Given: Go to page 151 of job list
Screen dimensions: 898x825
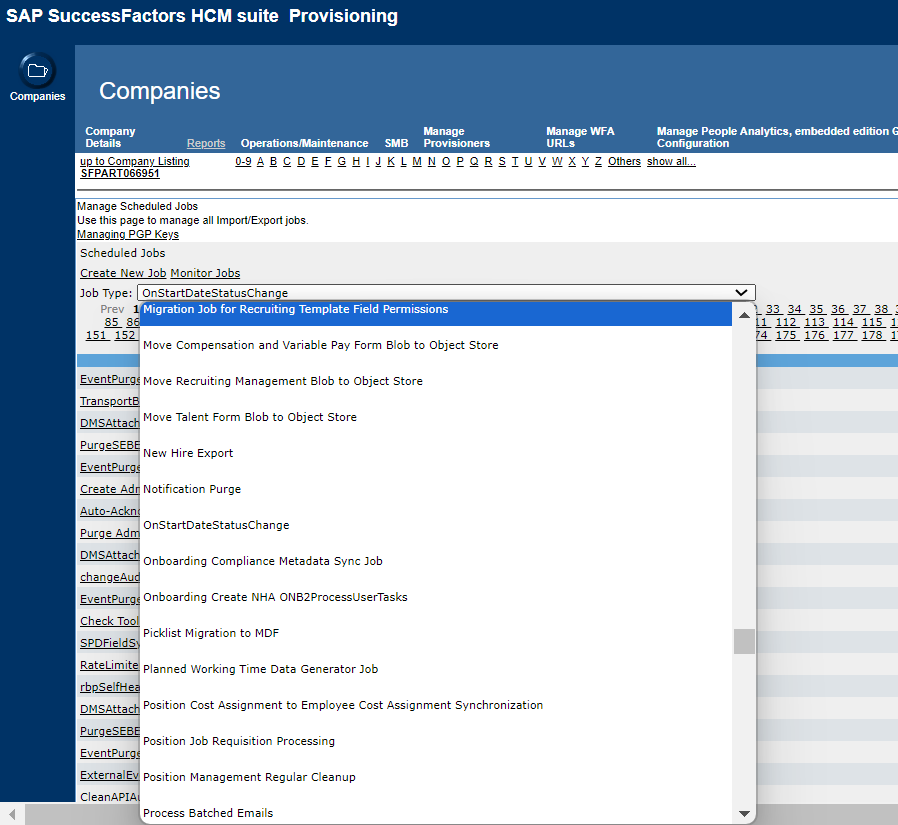Looking at the screenshot, I should coord(96,335).
